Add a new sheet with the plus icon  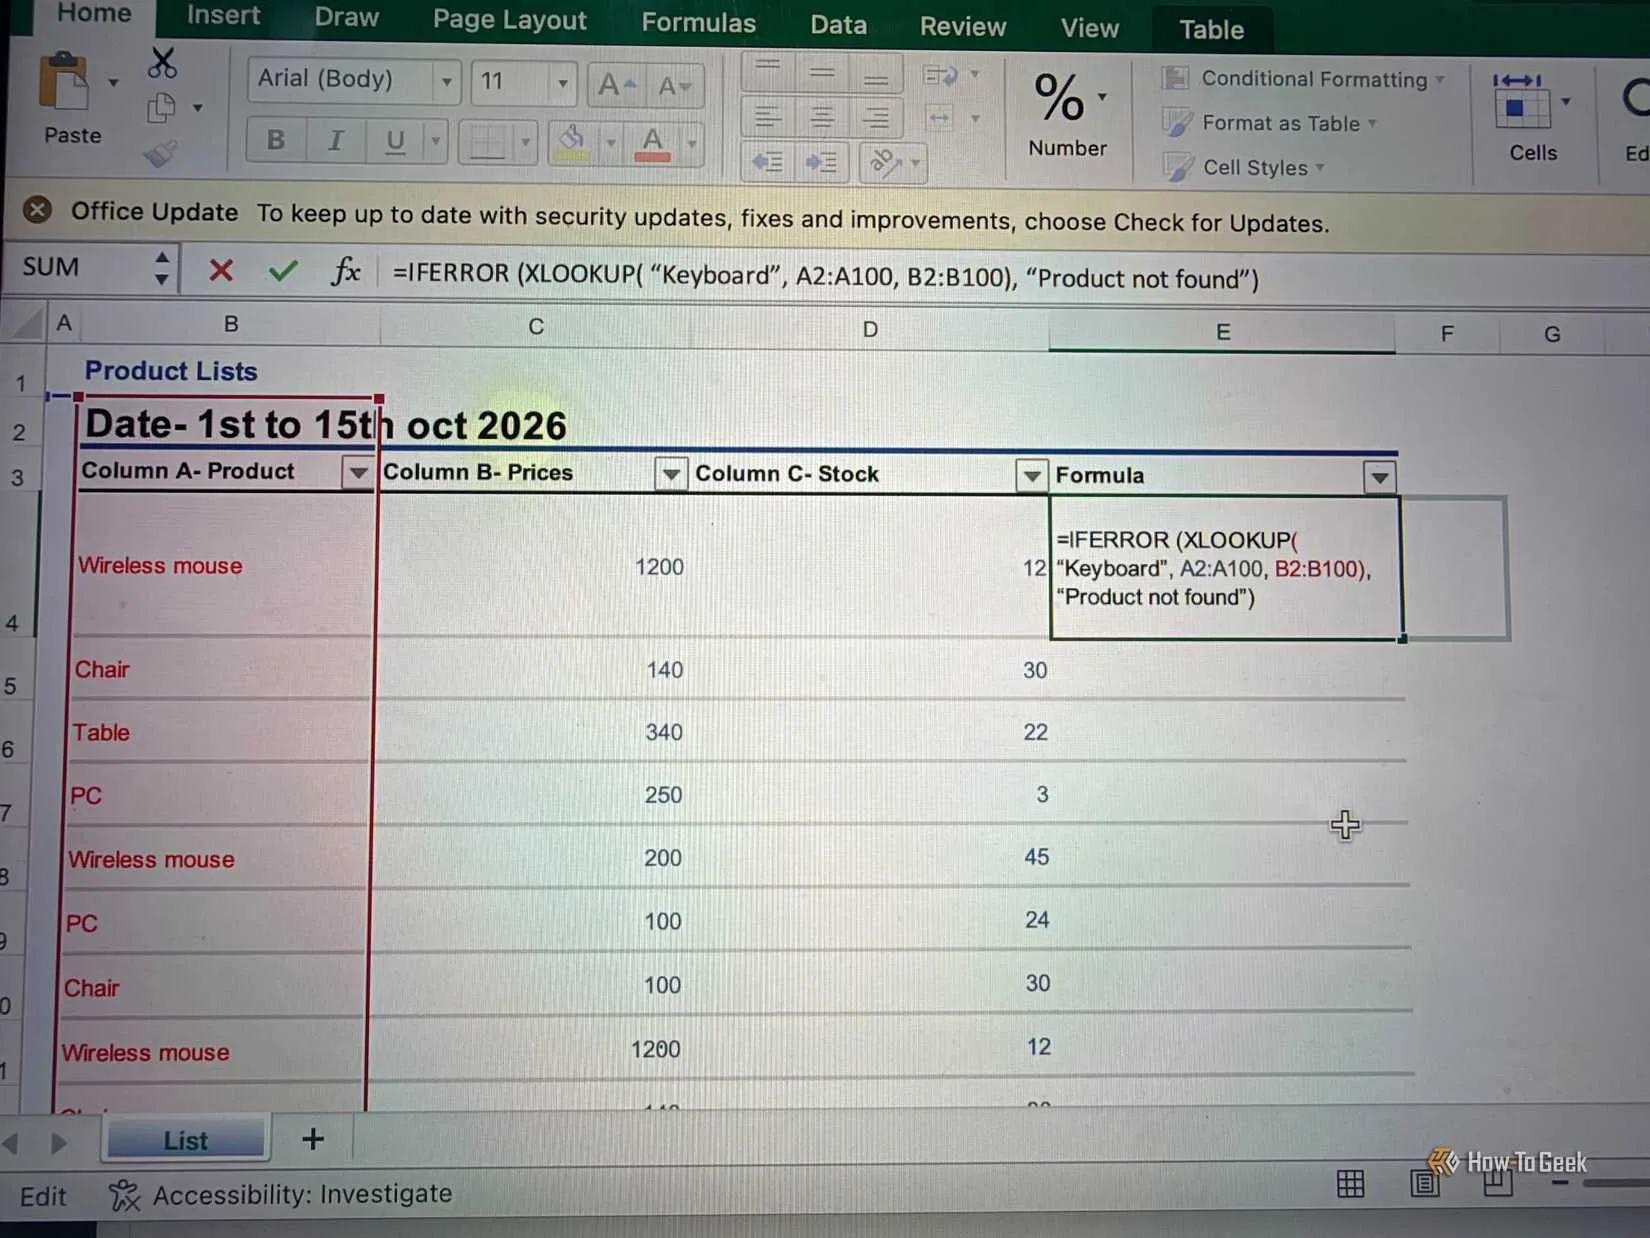tap(313, 1139)
